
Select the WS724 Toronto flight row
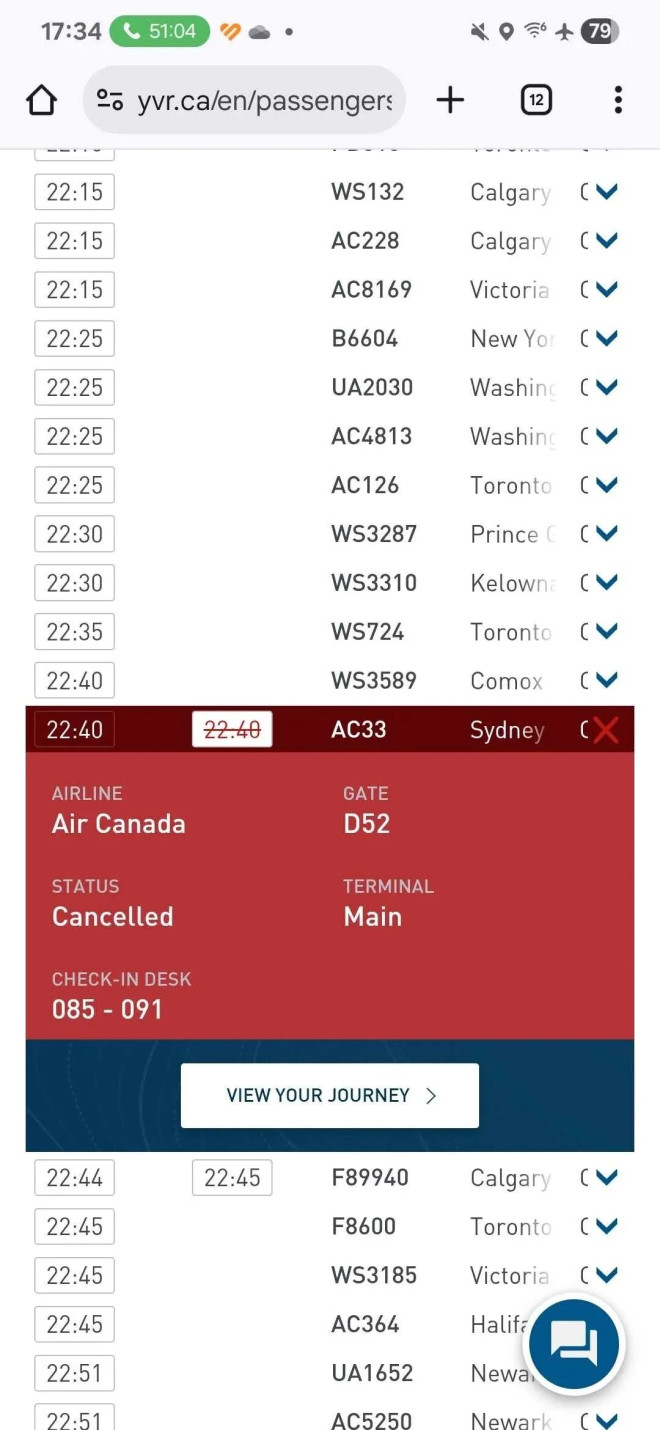[368, 632]
